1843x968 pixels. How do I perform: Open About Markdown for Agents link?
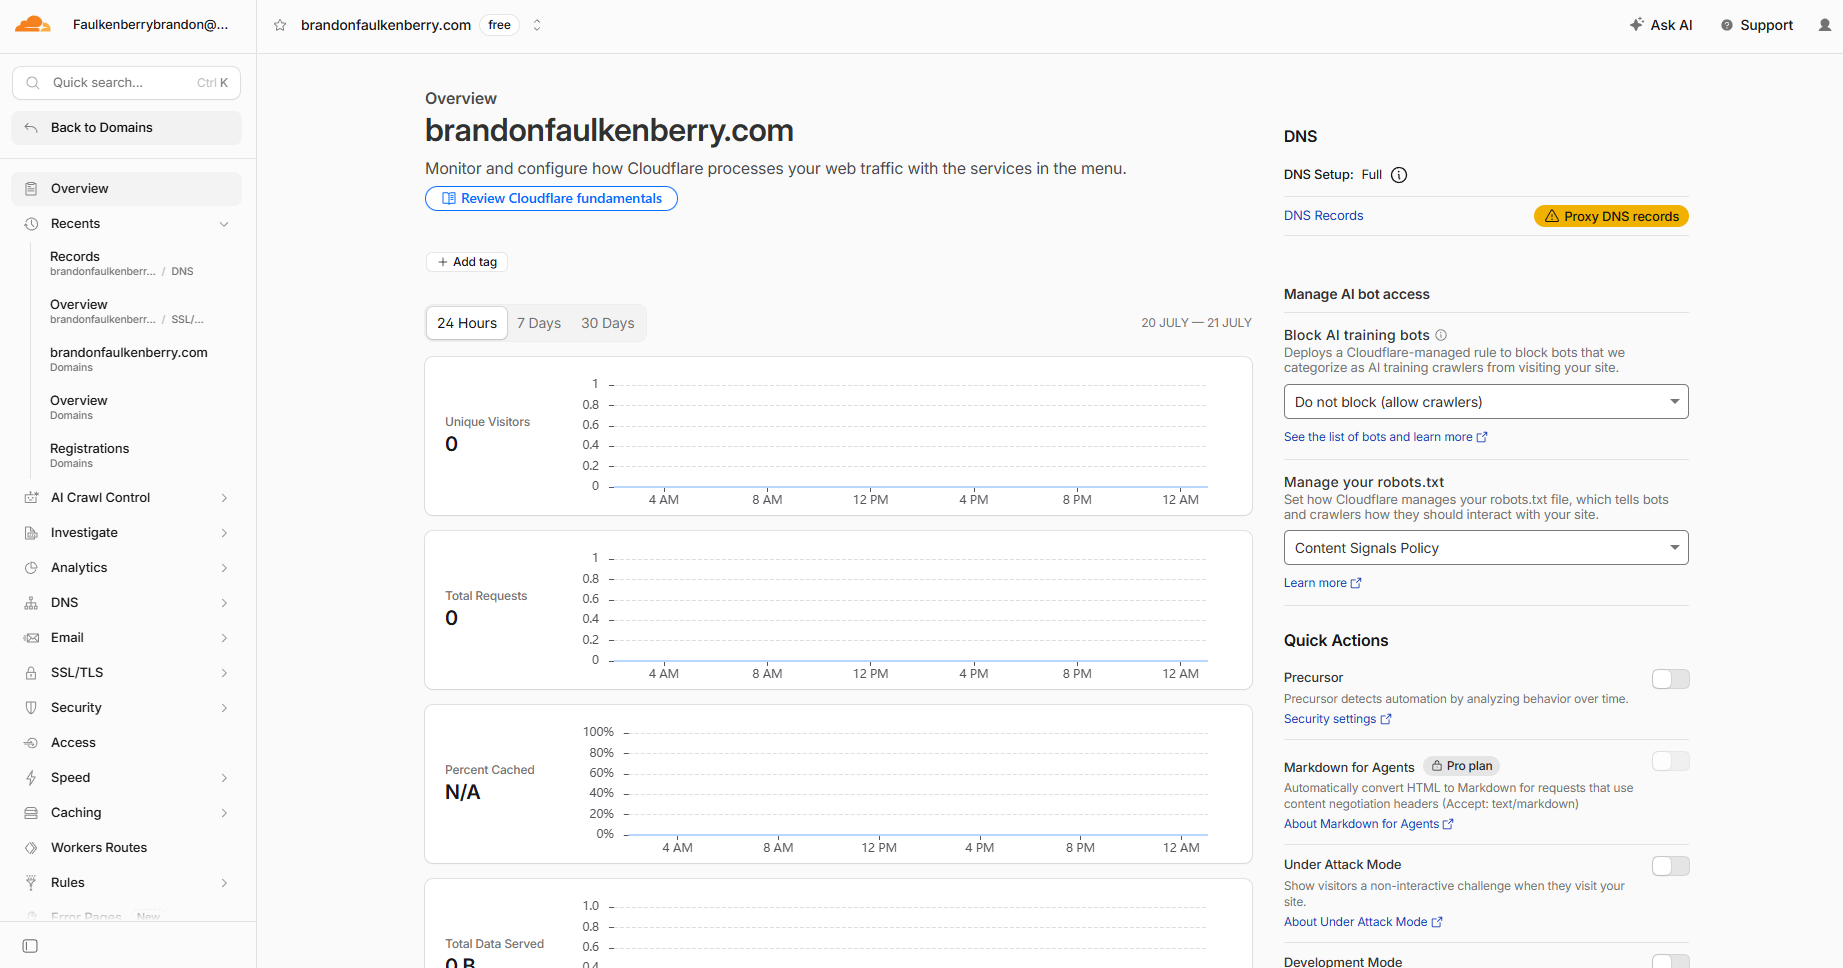point(1368,824)
